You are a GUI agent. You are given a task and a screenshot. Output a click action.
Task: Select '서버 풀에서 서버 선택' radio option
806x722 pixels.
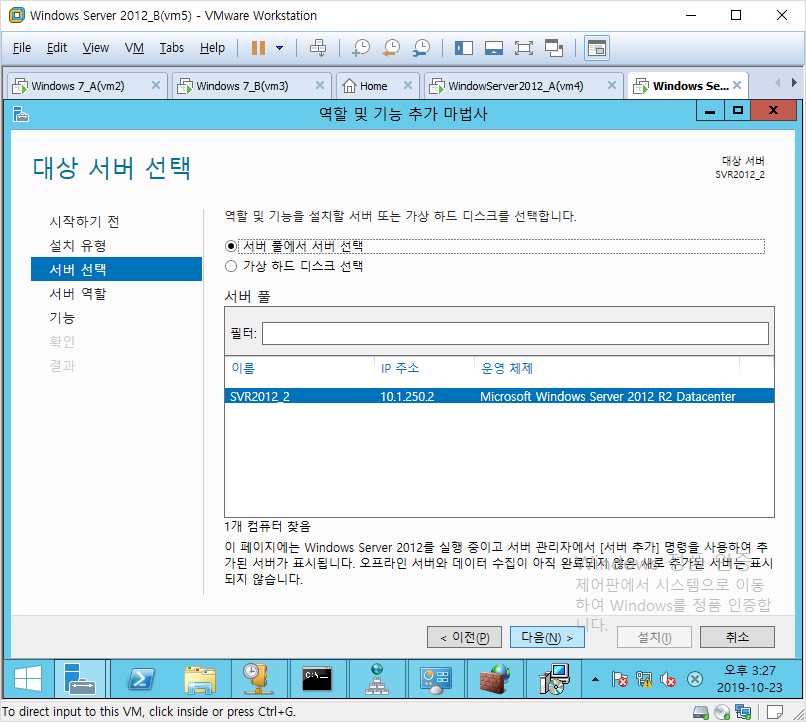click(231, 246)
